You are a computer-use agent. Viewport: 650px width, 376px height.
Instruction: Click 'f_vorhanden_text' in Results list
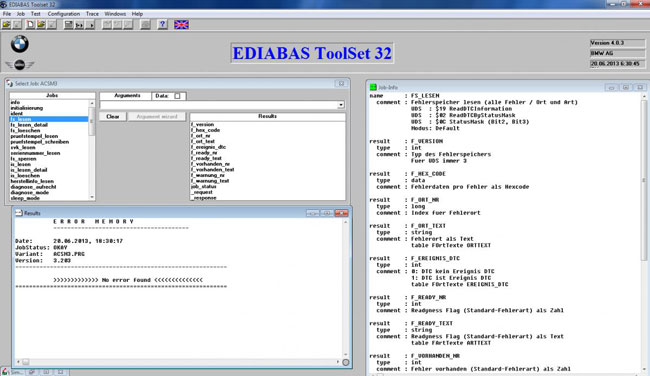(x=212, y=170)
